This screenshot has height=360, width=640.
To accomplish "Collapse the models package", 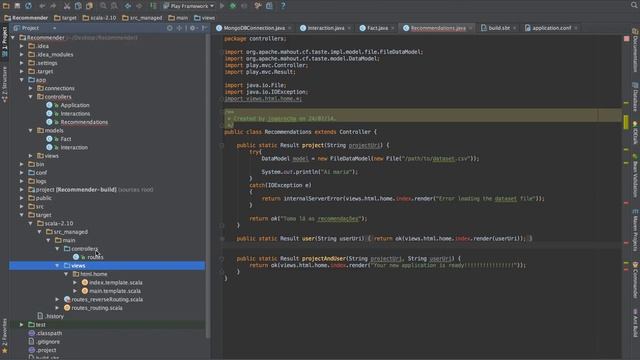I will [x=31, y=131].
